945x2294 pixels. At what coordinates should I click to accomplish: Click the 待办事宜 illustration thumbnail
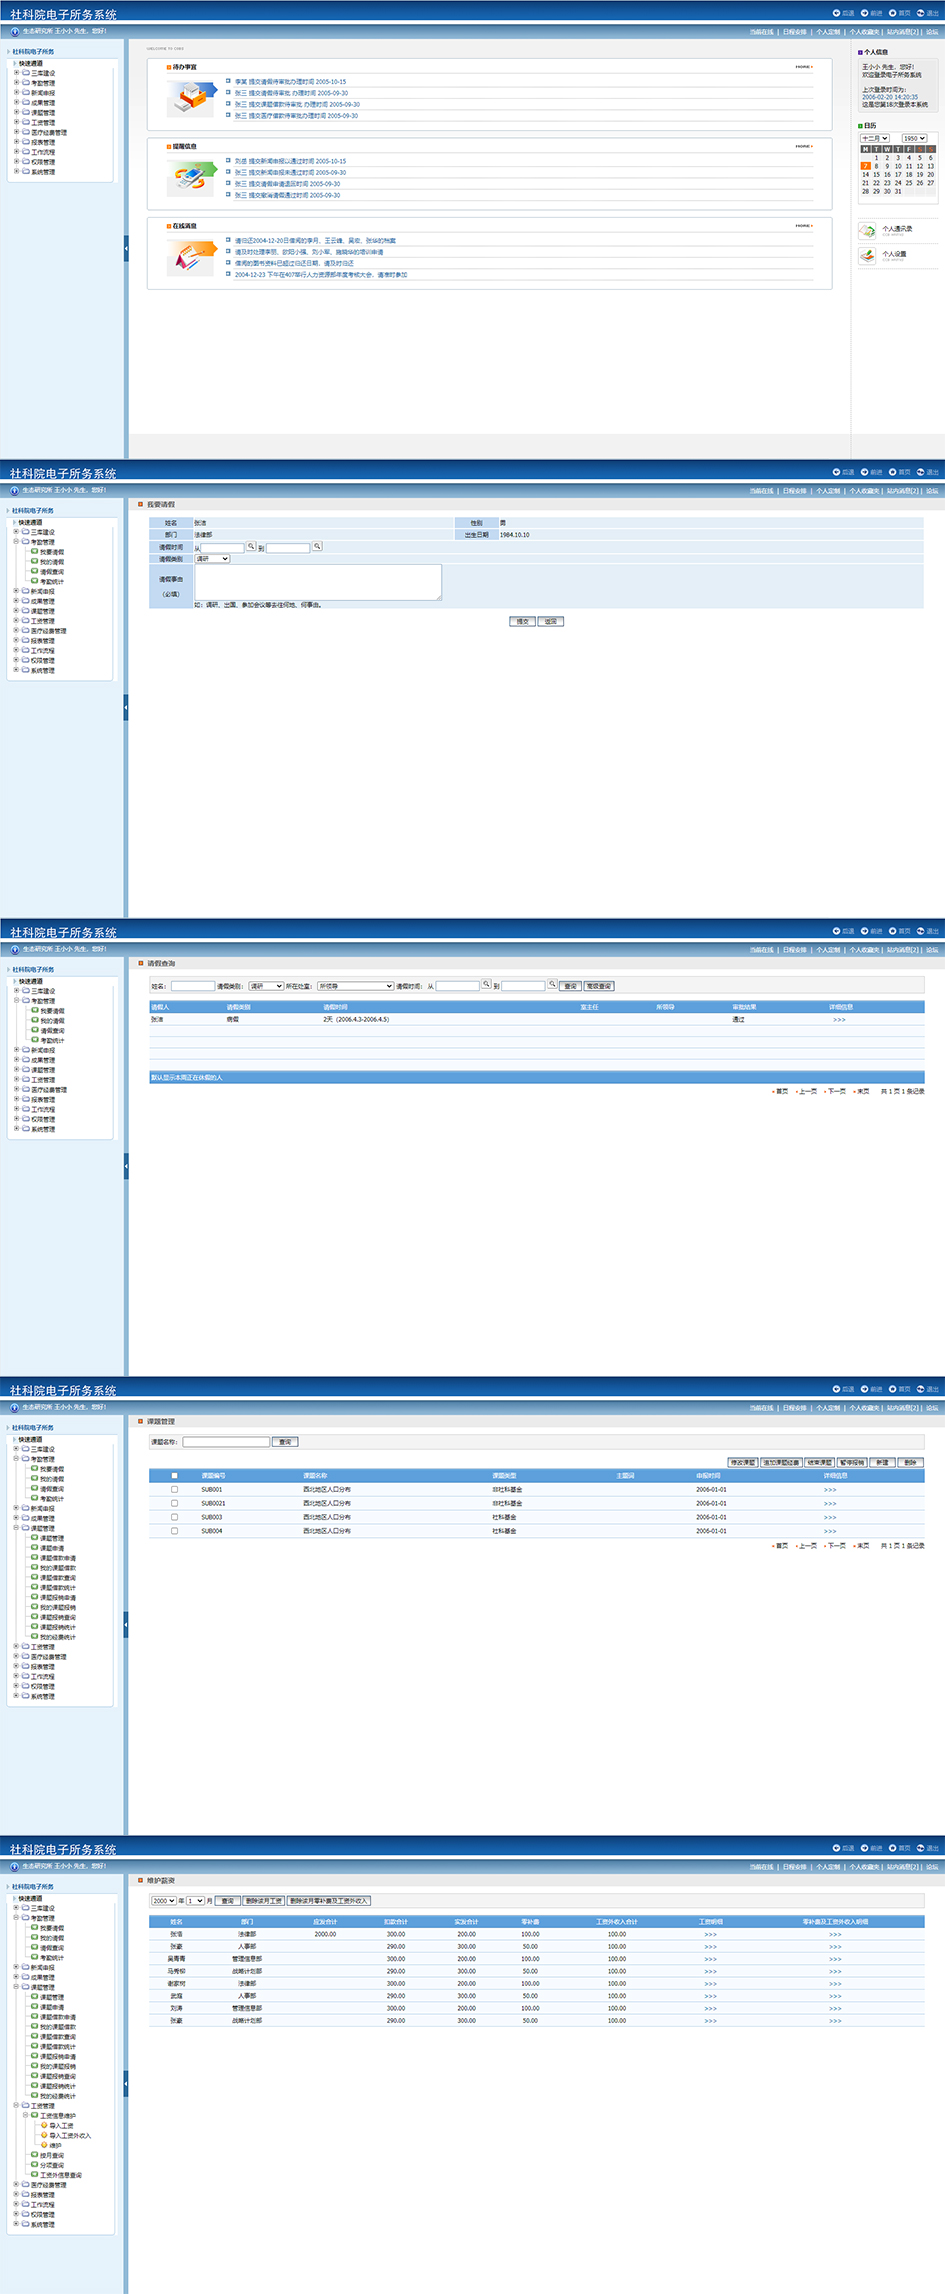191,98
